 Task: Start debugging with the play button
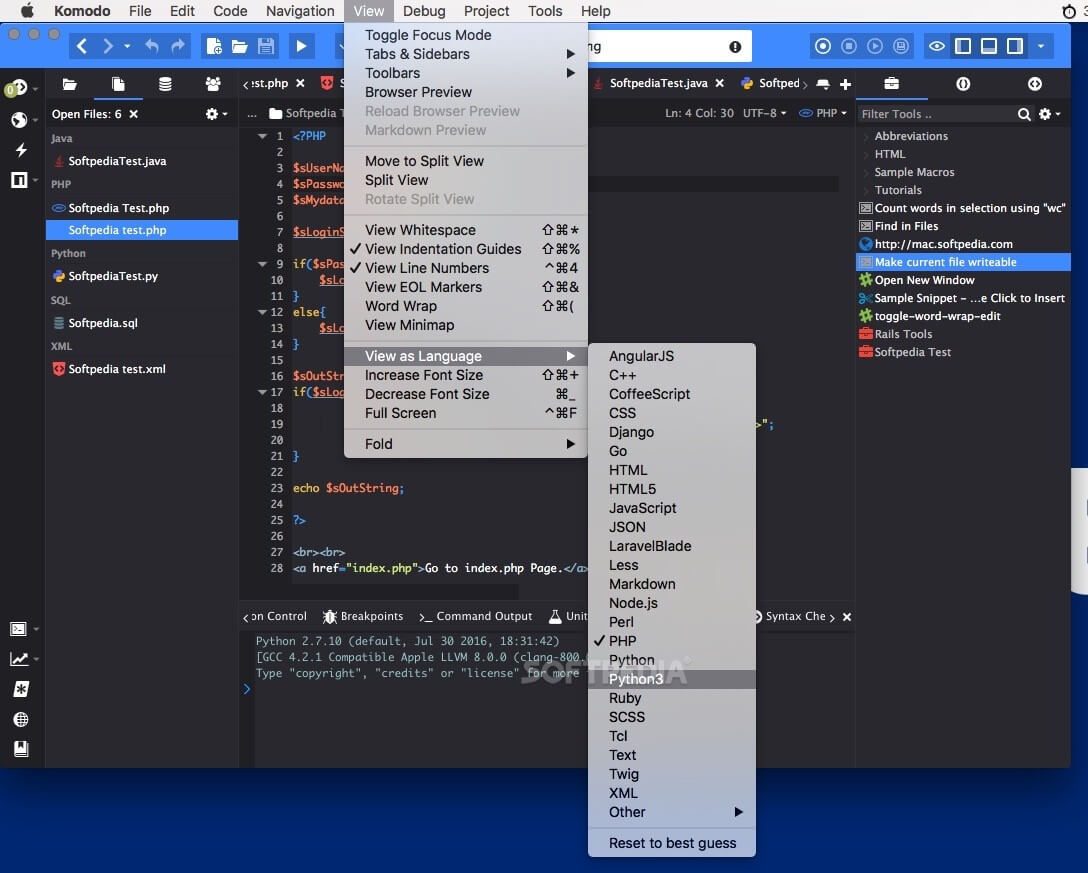pyautogui.click(x=301, y=46)
